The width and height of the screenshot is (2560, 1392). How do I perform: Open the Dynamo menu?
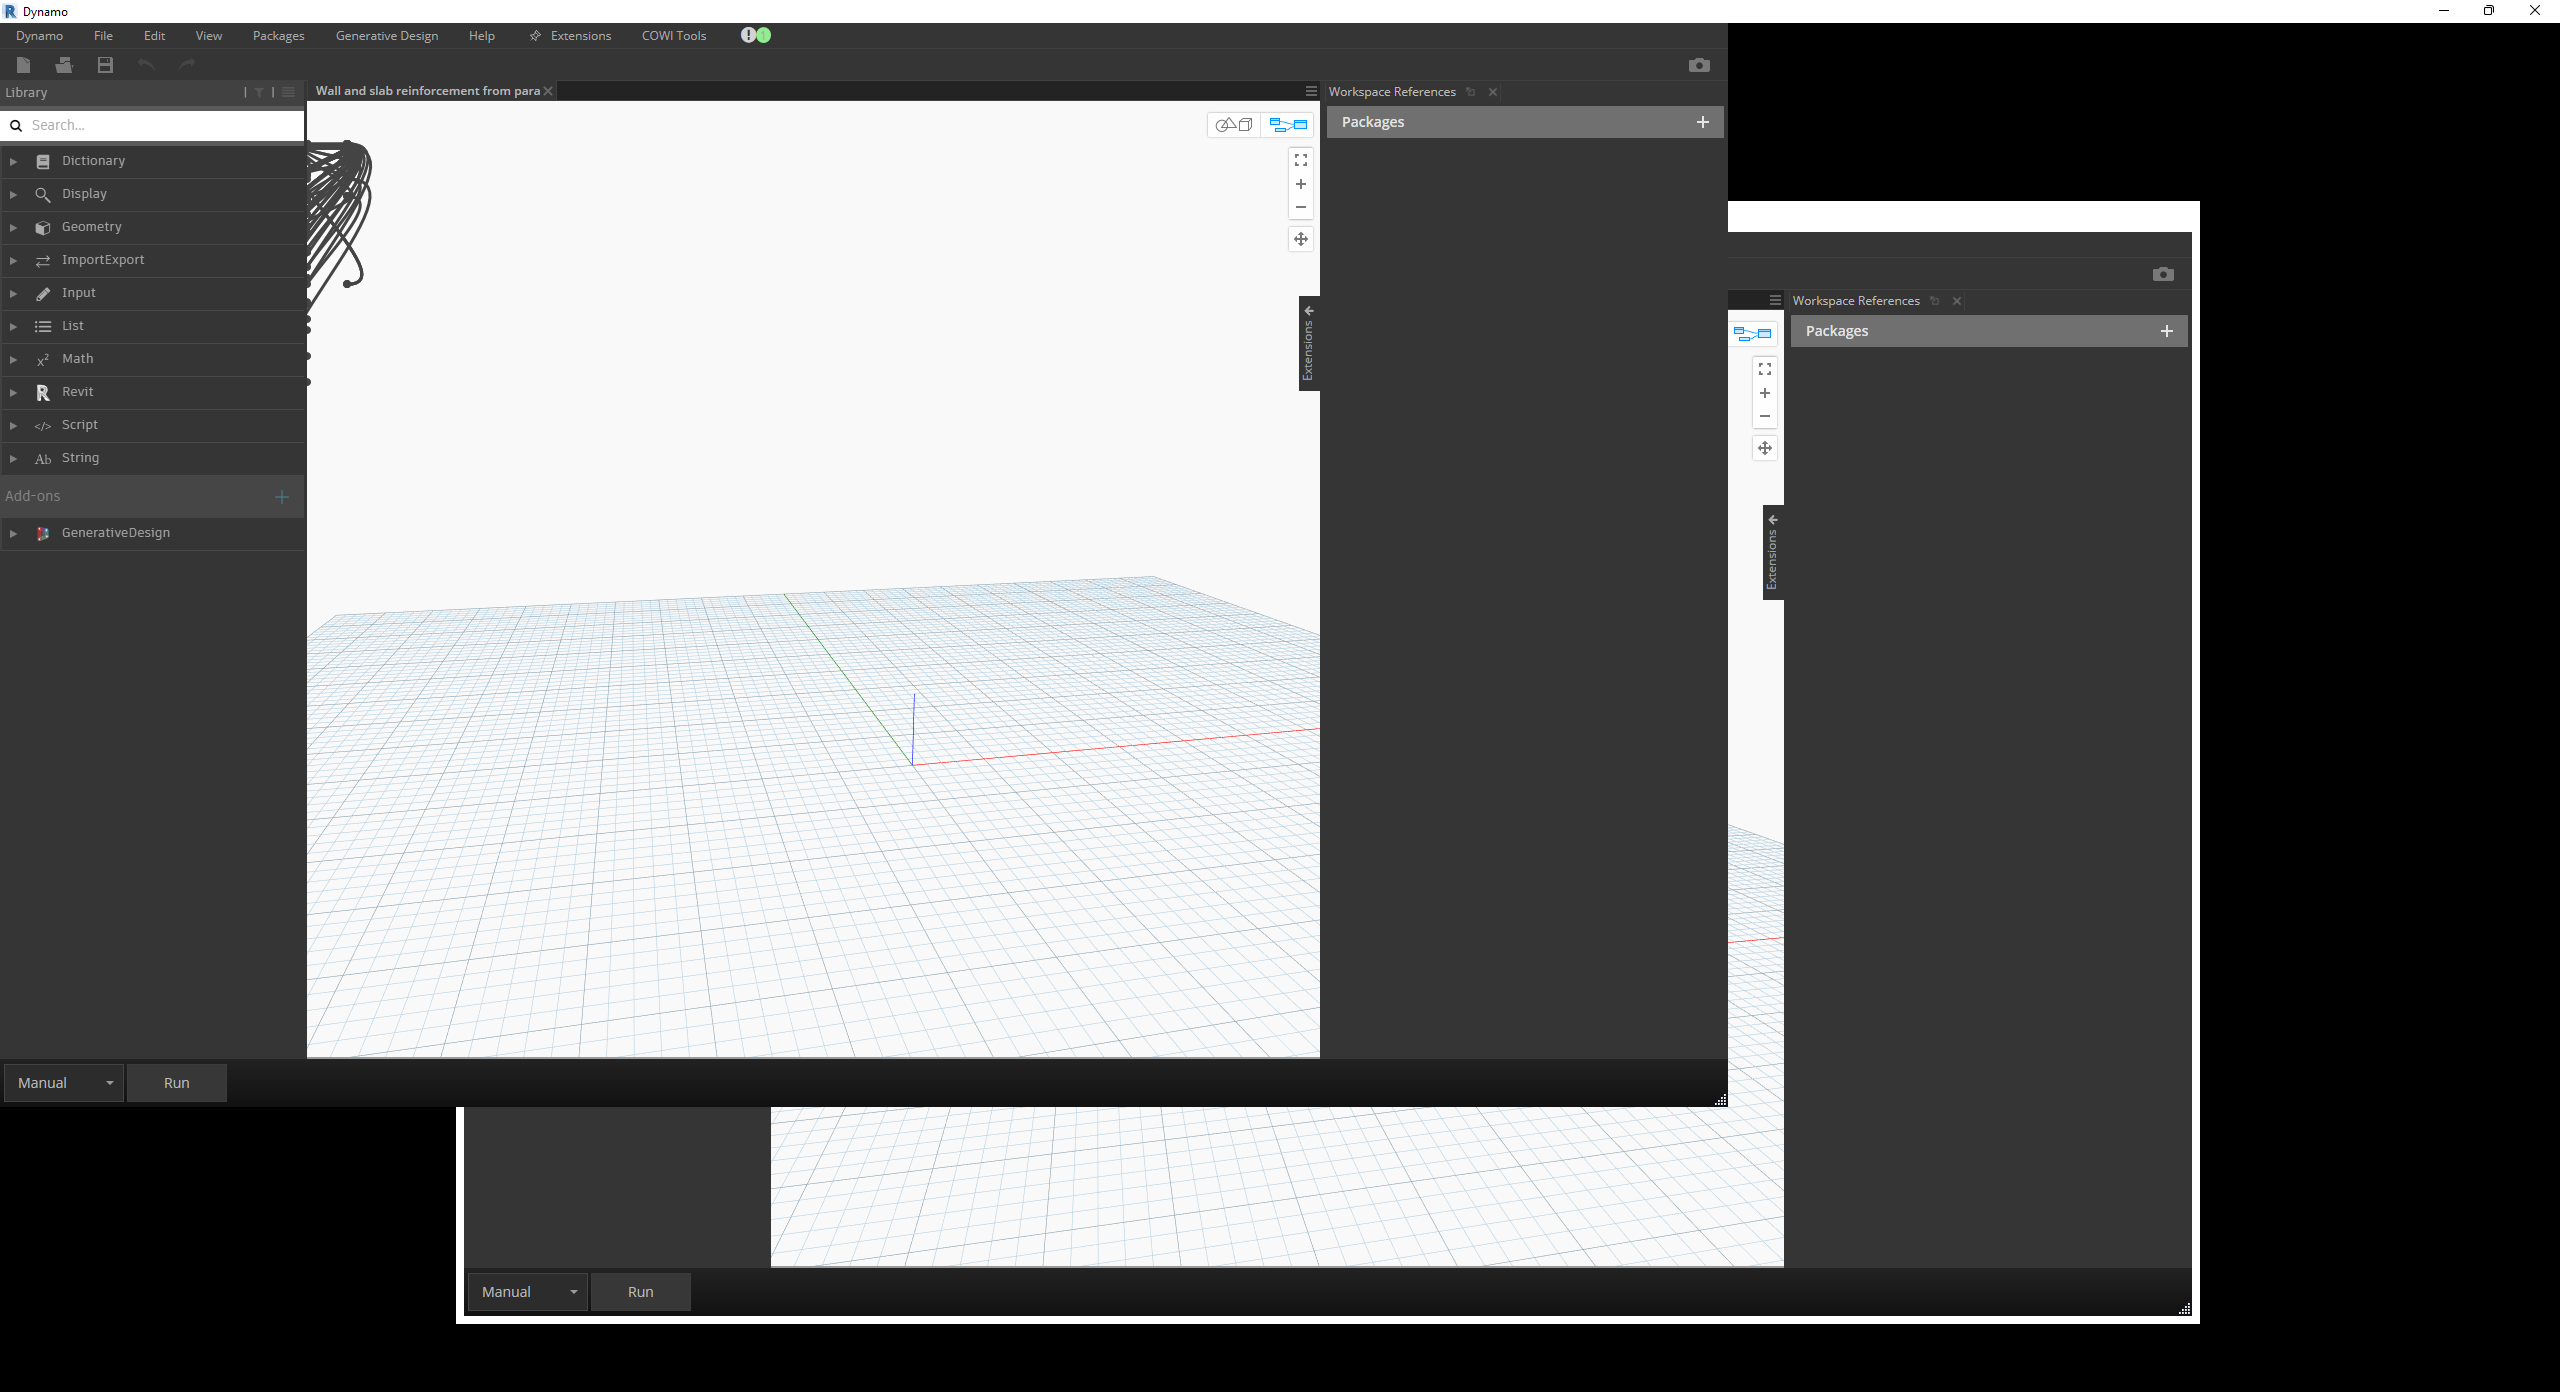click(40, 36)
